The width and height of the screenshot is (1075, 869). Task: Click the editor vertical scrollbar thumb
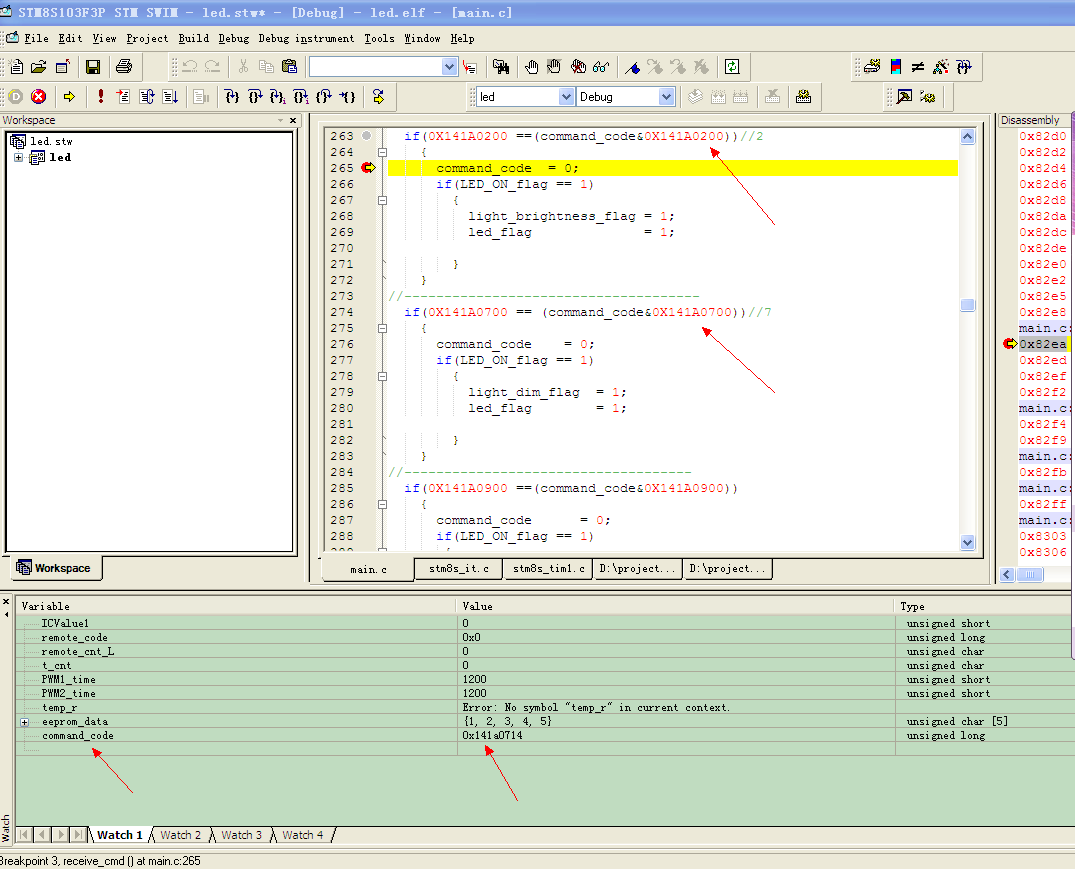coord(967,305)
